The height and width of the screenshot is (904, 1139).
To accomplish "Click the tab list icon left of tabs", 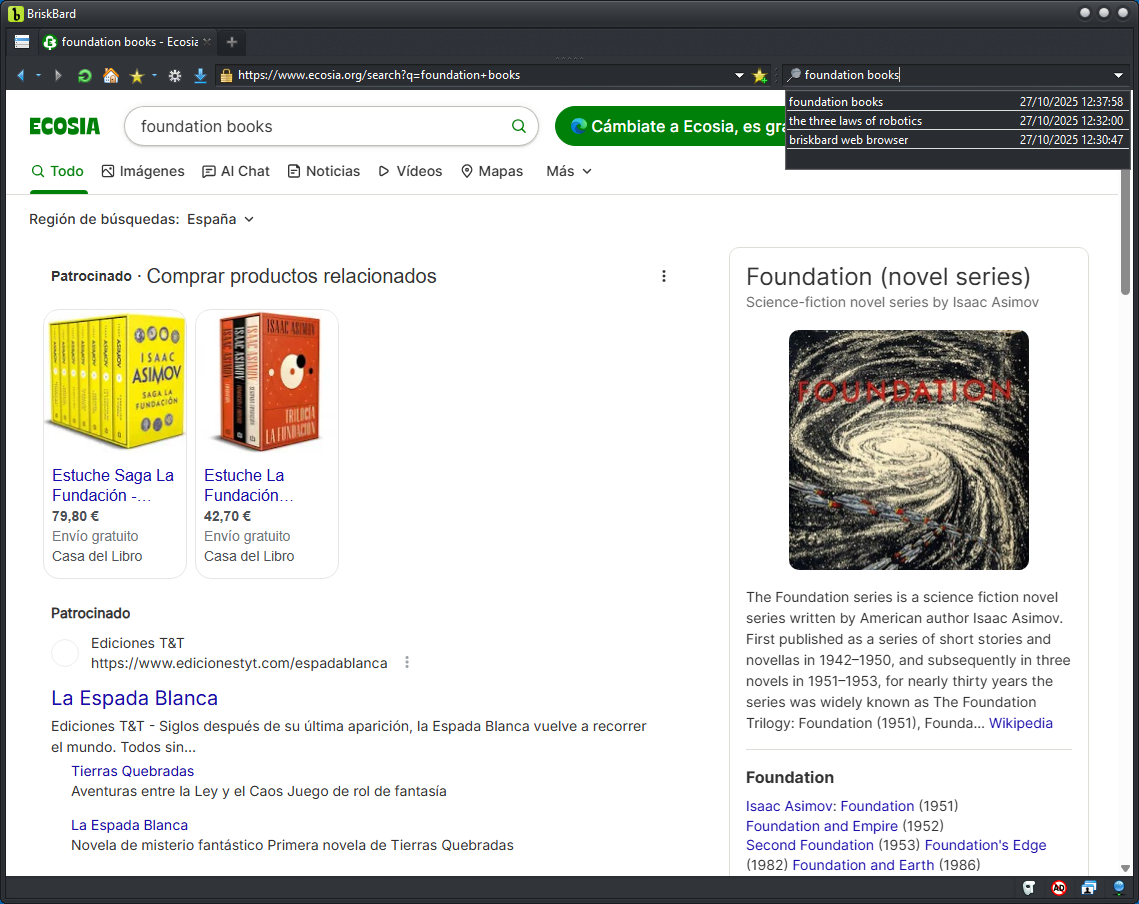I will click(x=22, y=42).
